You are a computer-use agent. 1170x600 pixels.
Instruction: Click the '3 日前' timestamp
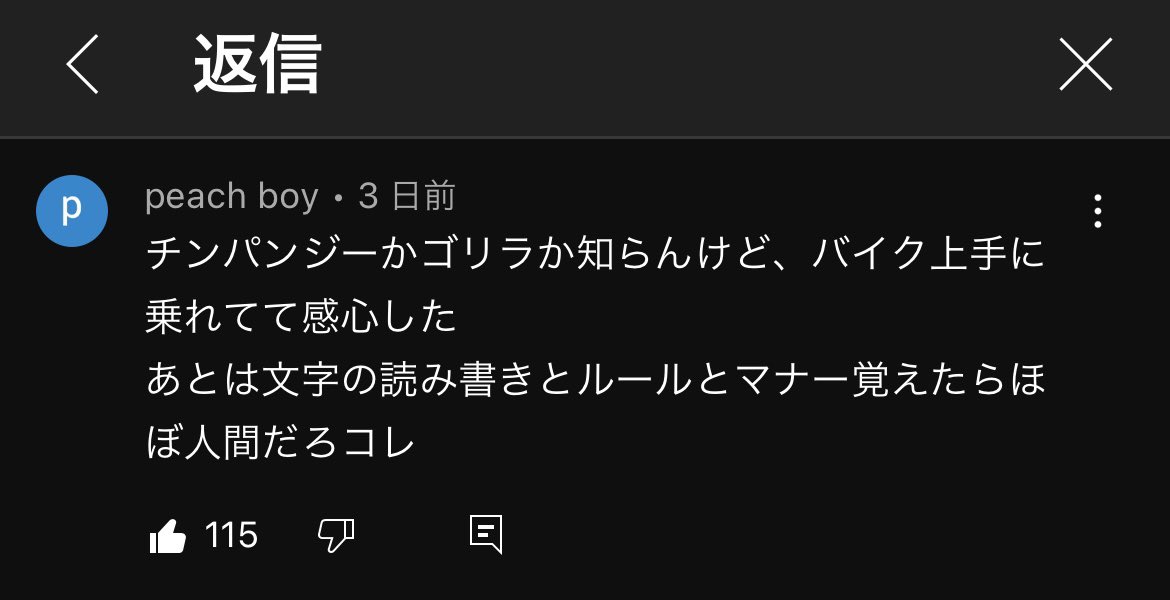pos(407,196)
